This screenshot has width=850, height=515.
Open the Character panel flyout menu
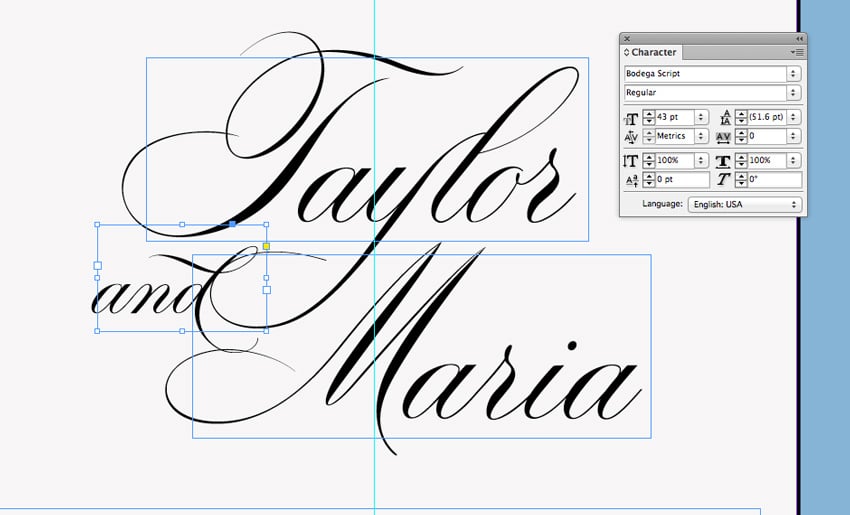coord(797,52)
